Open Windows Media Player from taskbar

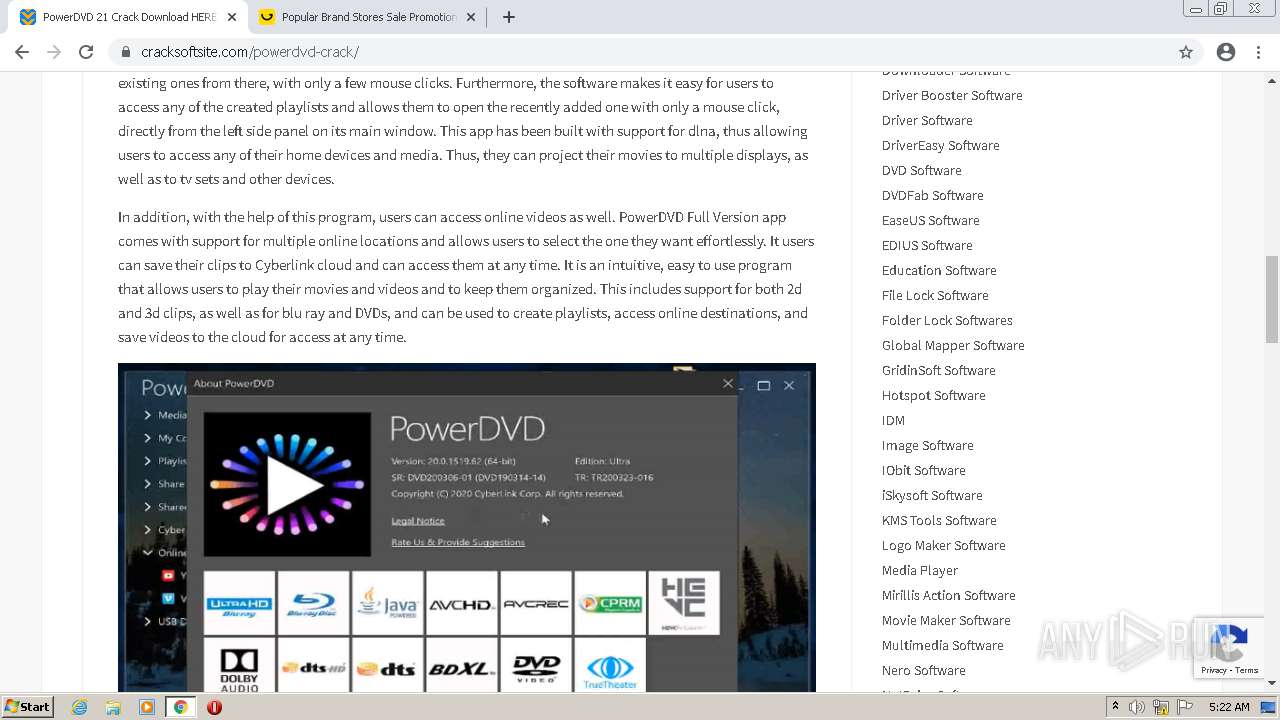coord(147,707)
